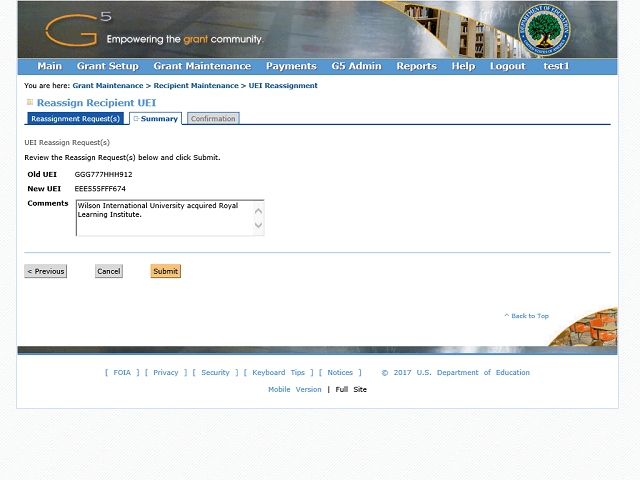Click the Comments field label
This screenshot has height=480, width=640.
pyautogui.click(x=48, y=203)
